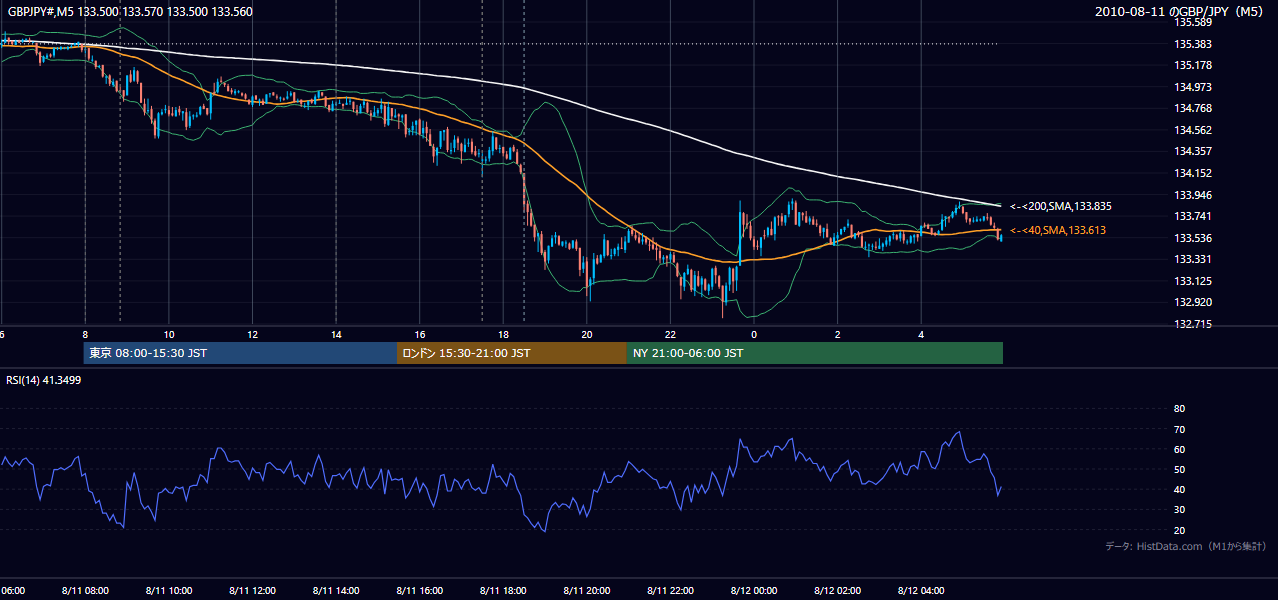This screenshot has width=1278, height=600.
Task: Click the 40 SMA 133.613 label
Action: (x=1057, y=230)
